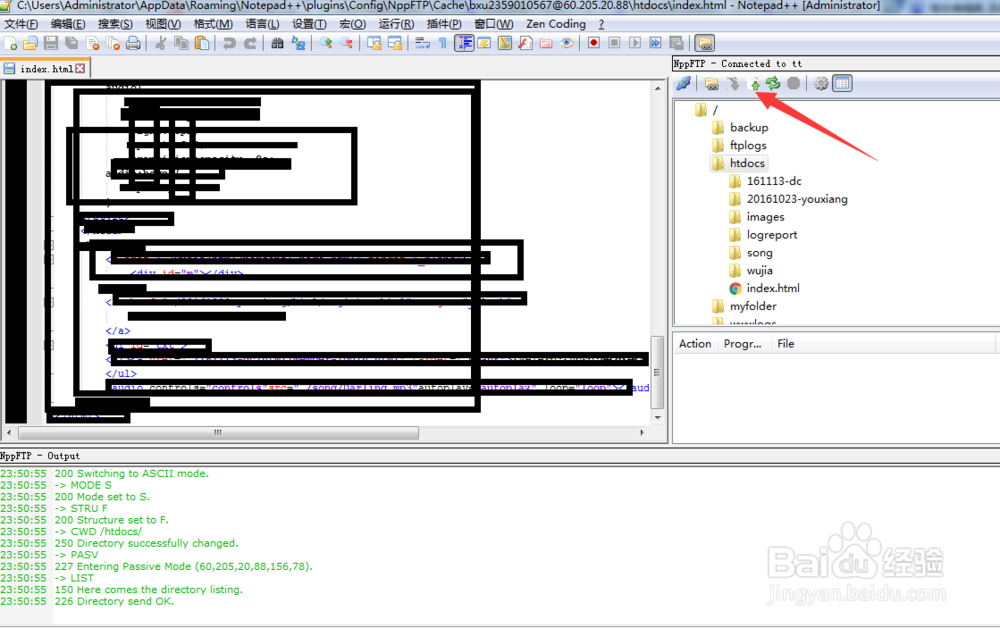Toggle Show All Characters in the toolbar
The height and width of the screenshot is (628, 1000).
click(x=441, y=43)
